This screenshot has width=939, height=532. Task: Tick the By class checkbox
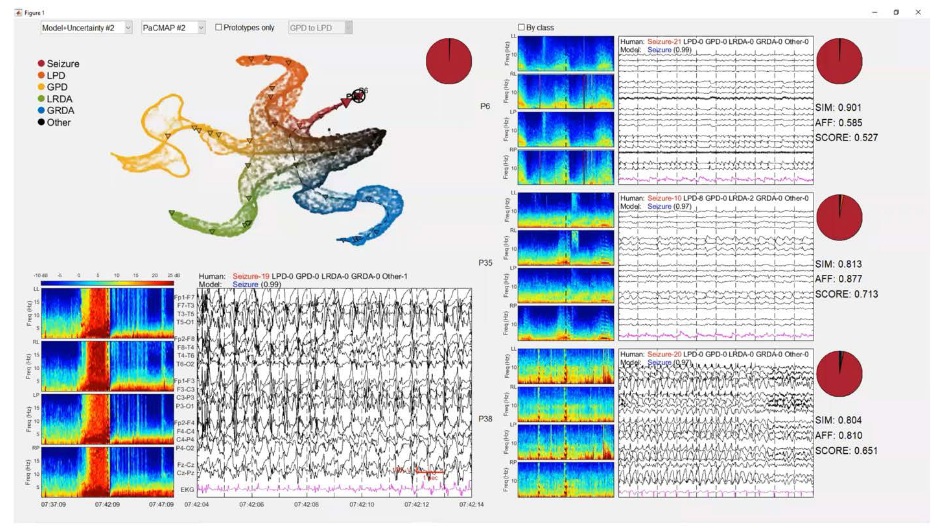(x=521, y=27)
